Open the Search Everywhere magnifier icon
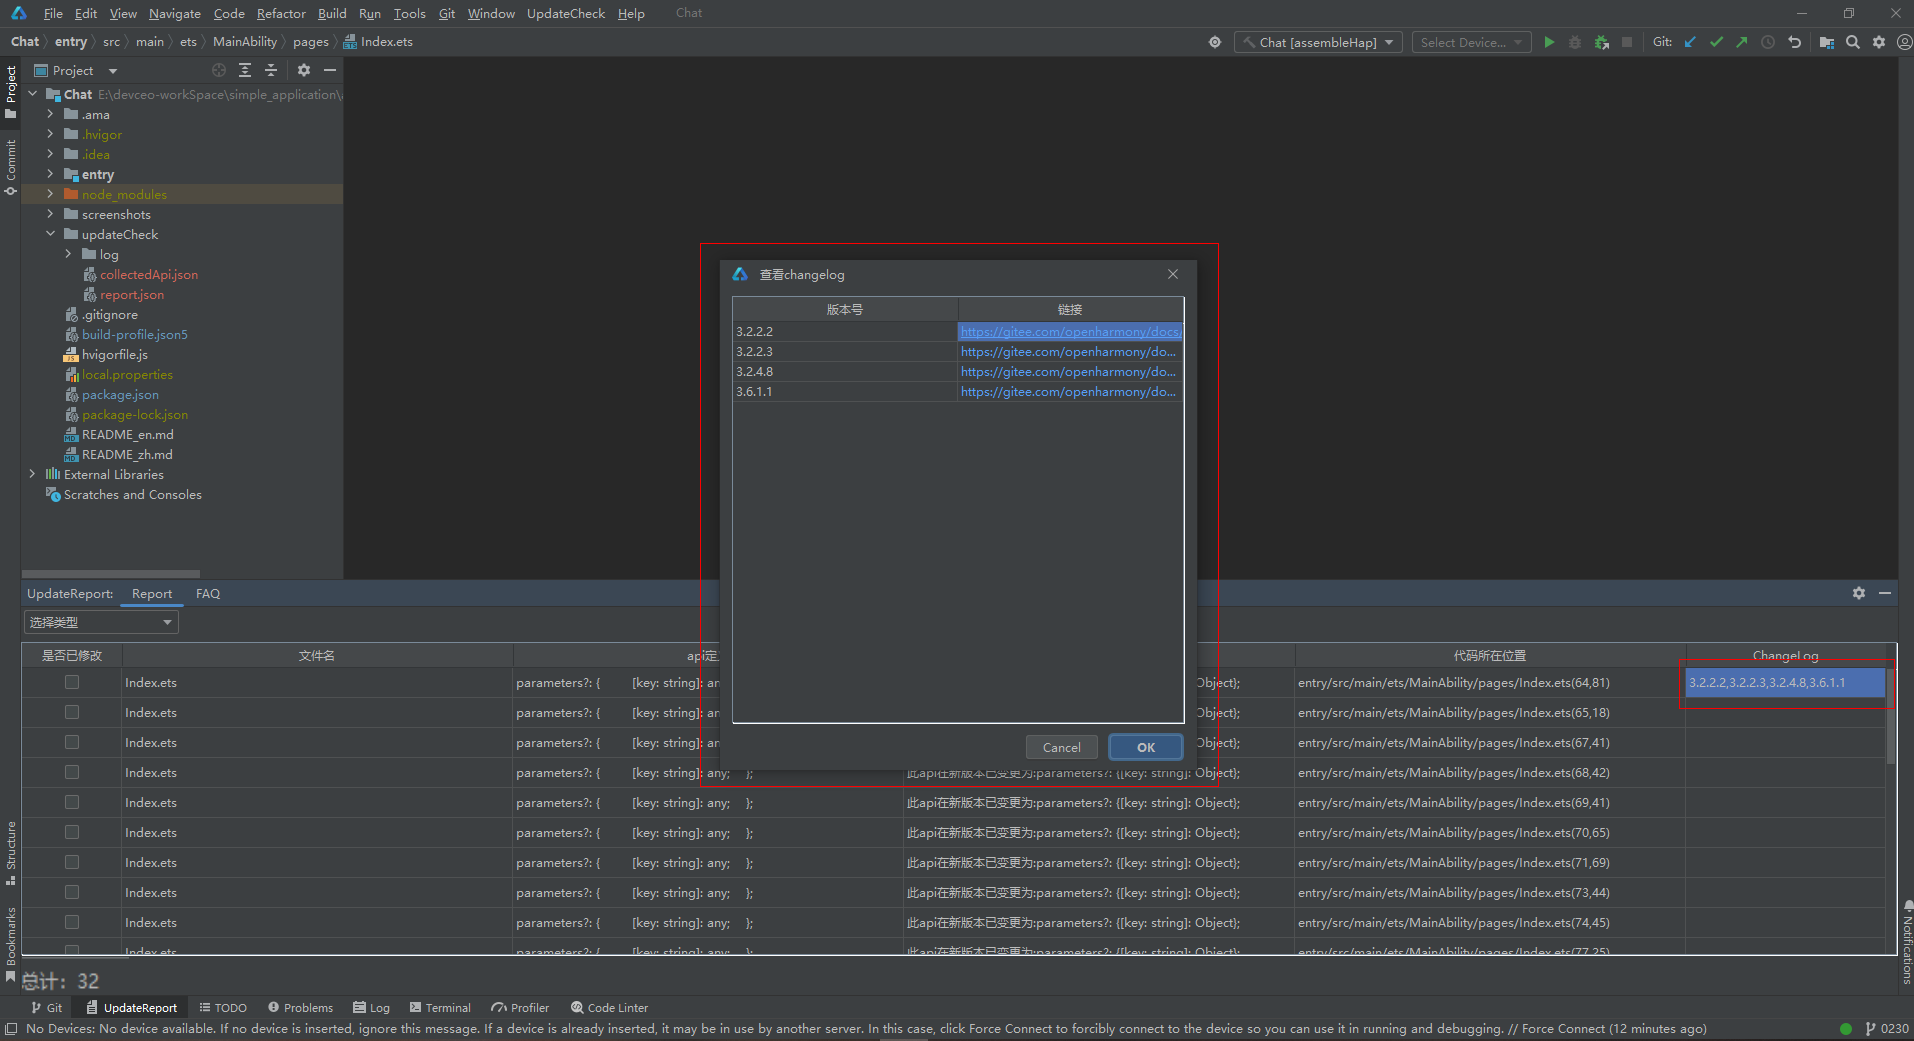The image size is (1914, 1041). 1853,42
